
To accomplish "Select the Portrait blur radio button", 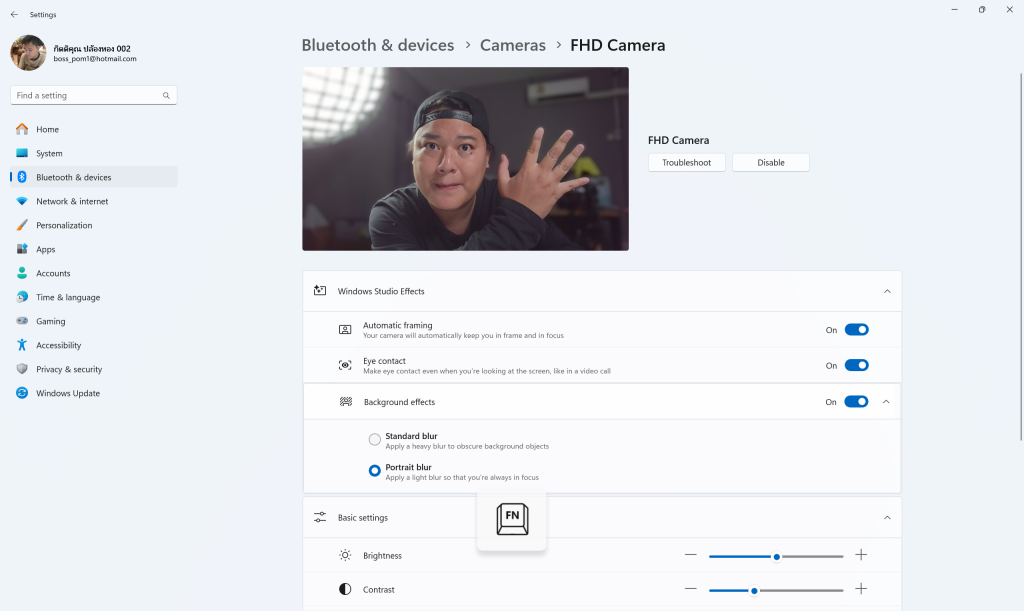I will 374,471.
